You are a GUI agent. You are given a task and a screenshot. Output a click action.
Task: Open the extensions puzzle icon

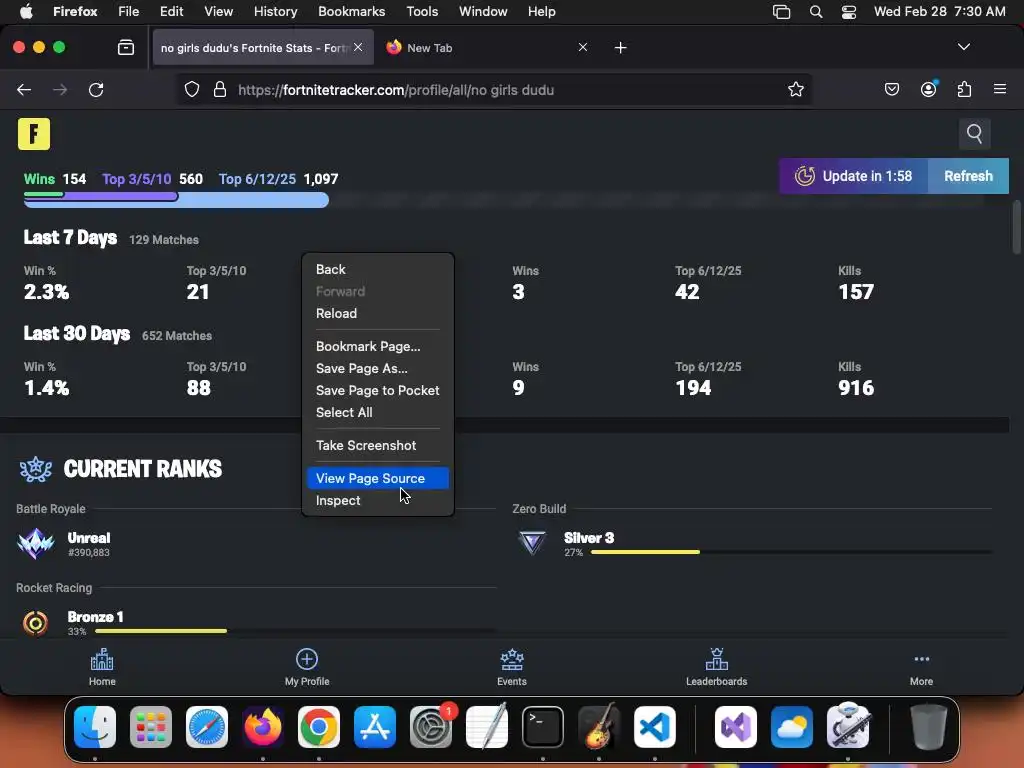(964, 89)
